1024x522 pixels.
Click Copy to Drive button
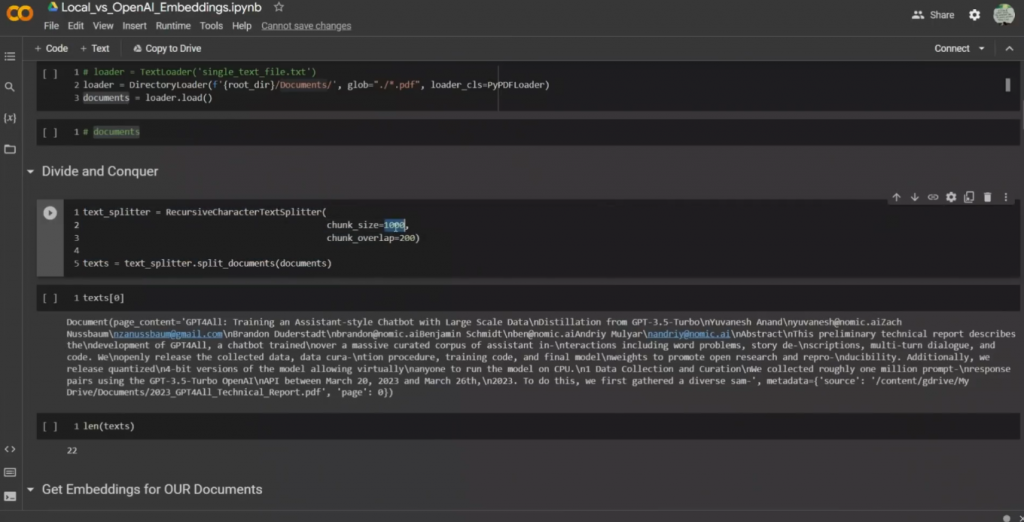click(x=167, y=48)
